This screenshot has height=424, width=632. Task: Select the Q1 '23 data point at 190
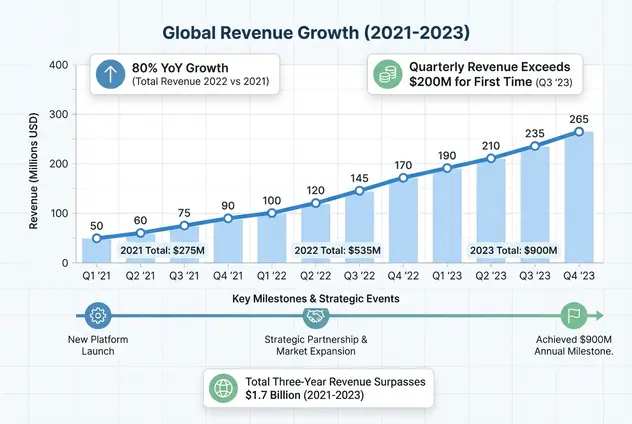[448, 168]
